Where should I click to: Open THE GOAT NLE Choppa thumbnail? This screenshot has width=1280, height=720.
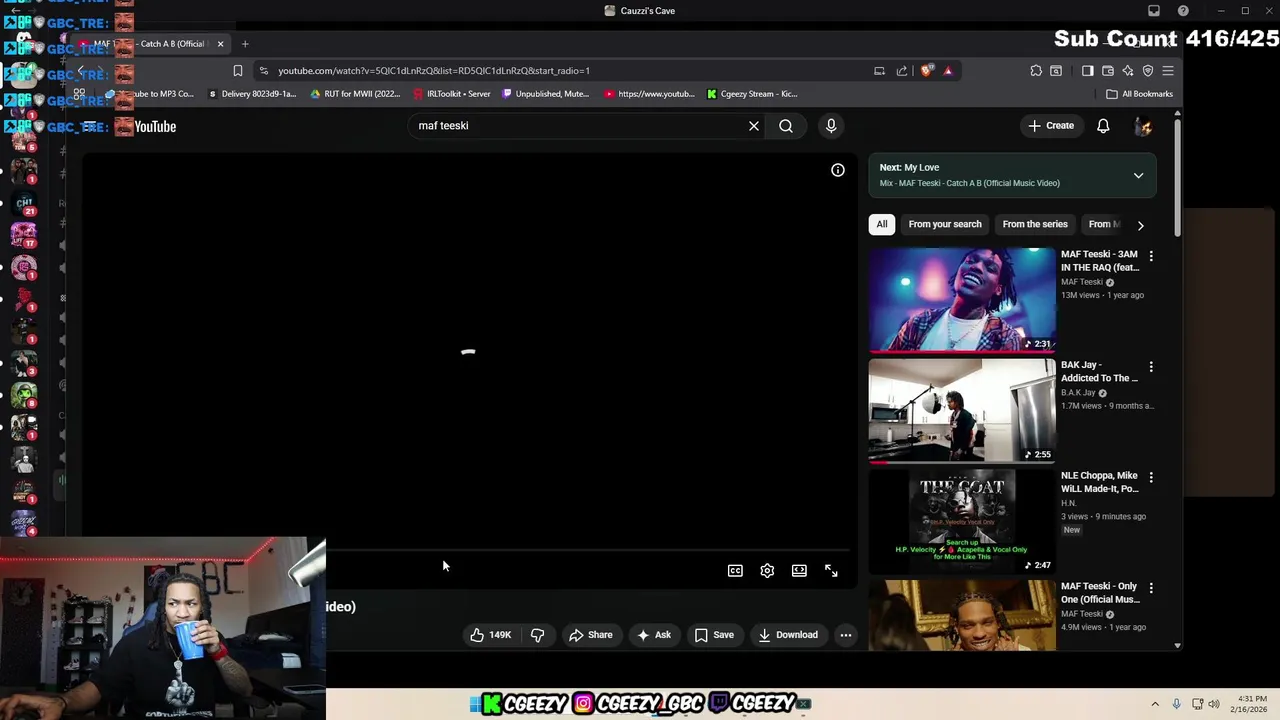pos(962,522)
